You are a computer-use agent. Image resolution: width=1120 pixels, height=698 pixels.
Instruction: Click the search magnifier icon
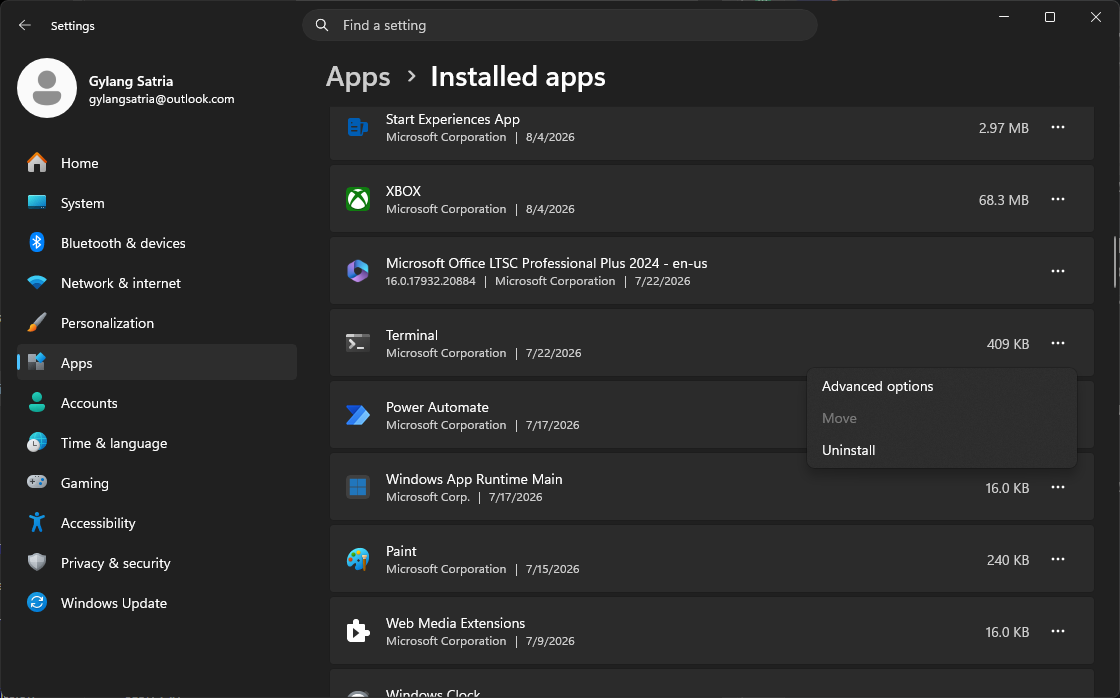pos(322,25)
